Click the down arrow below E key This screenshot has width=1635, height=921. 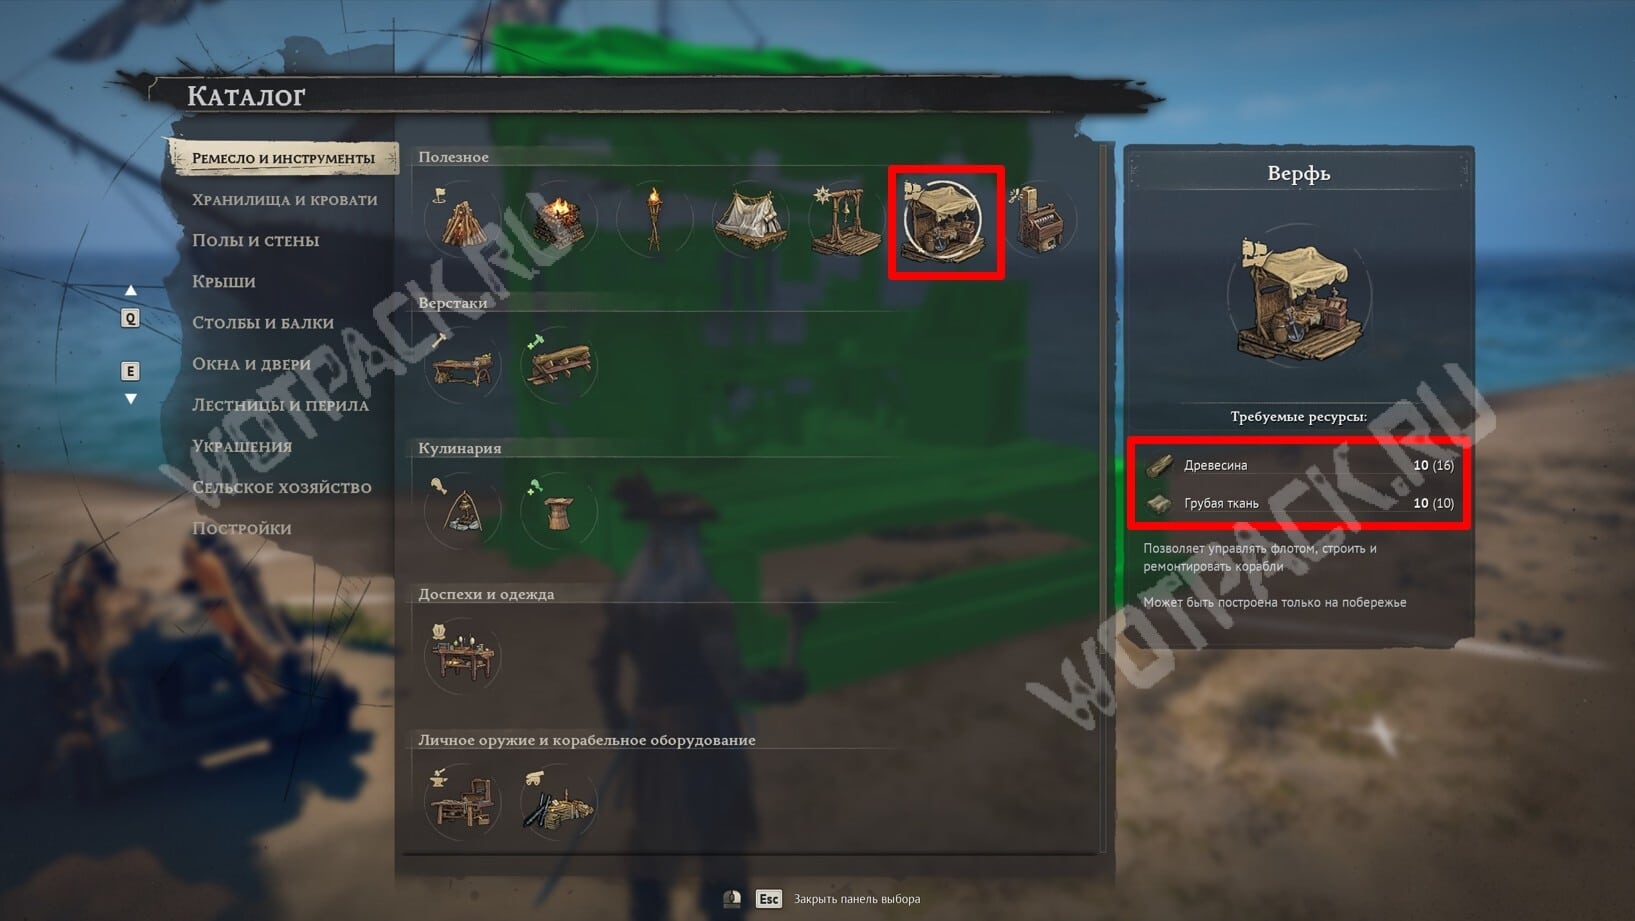point(130,399)
